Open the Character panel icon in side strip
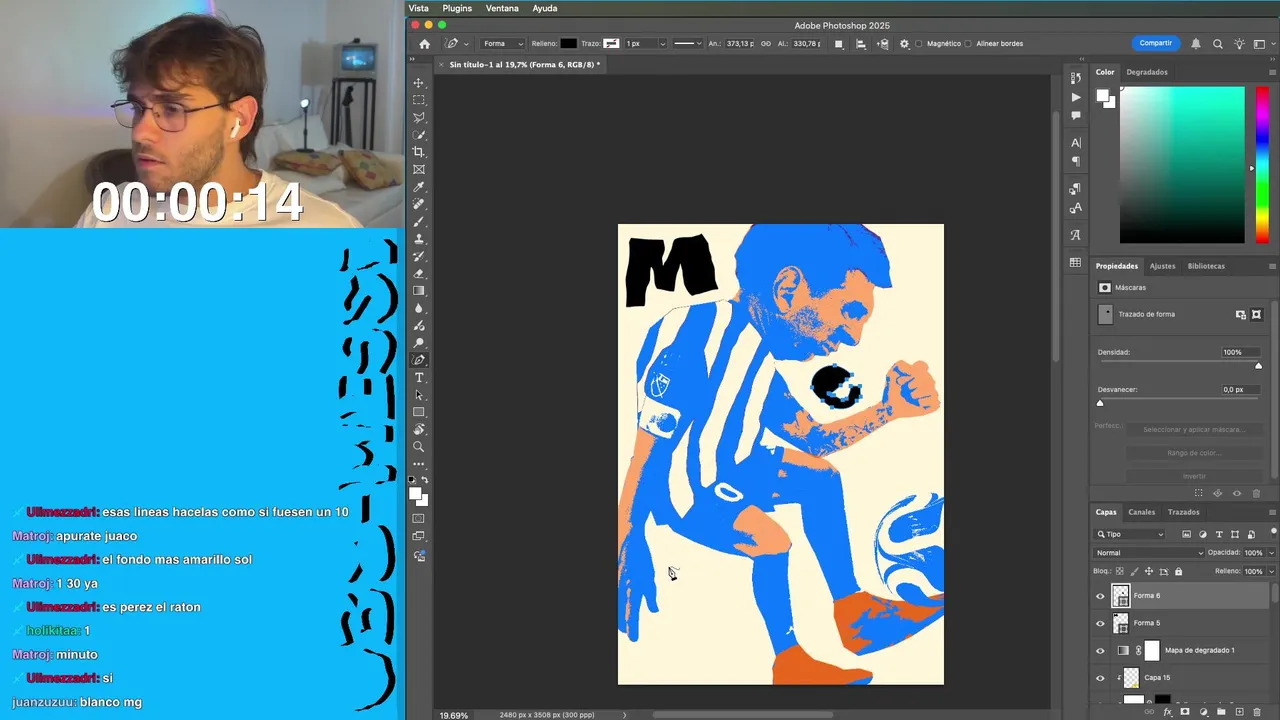Image resolution: width=1280 pixels, height=720 pixels. click(1076, 143)
